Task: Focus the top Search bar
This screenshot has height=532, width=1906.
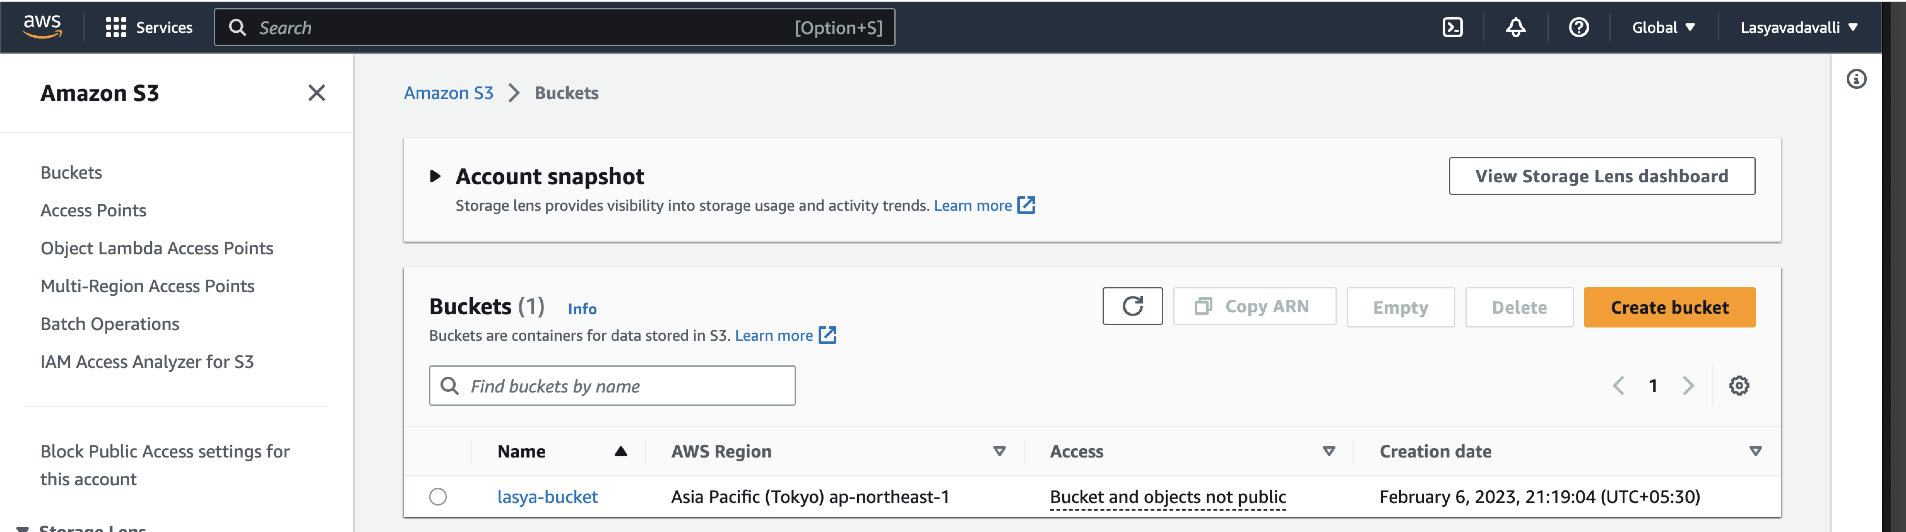Action: click(554, 27)
